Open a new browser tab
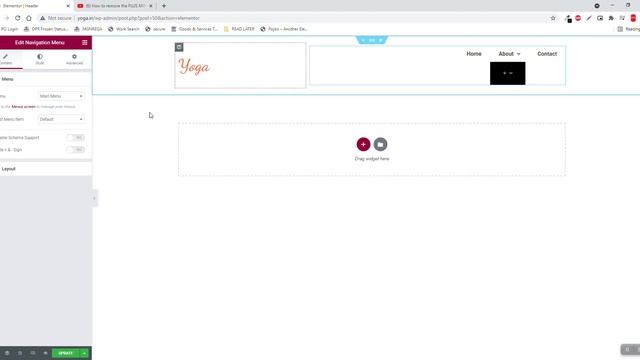The width and height of the screenshot is (640, 360). [x=164, y=6]
